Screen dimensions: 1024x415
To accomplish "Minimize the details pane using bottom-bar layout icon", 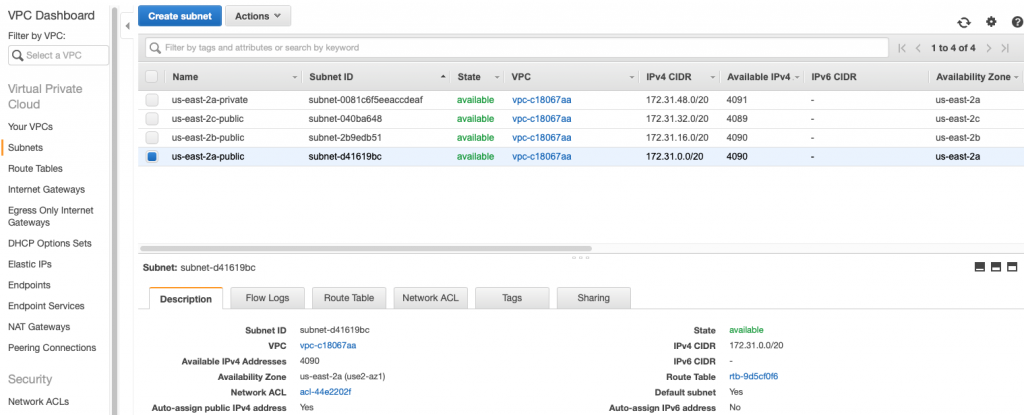I will [x=980, y=267].
